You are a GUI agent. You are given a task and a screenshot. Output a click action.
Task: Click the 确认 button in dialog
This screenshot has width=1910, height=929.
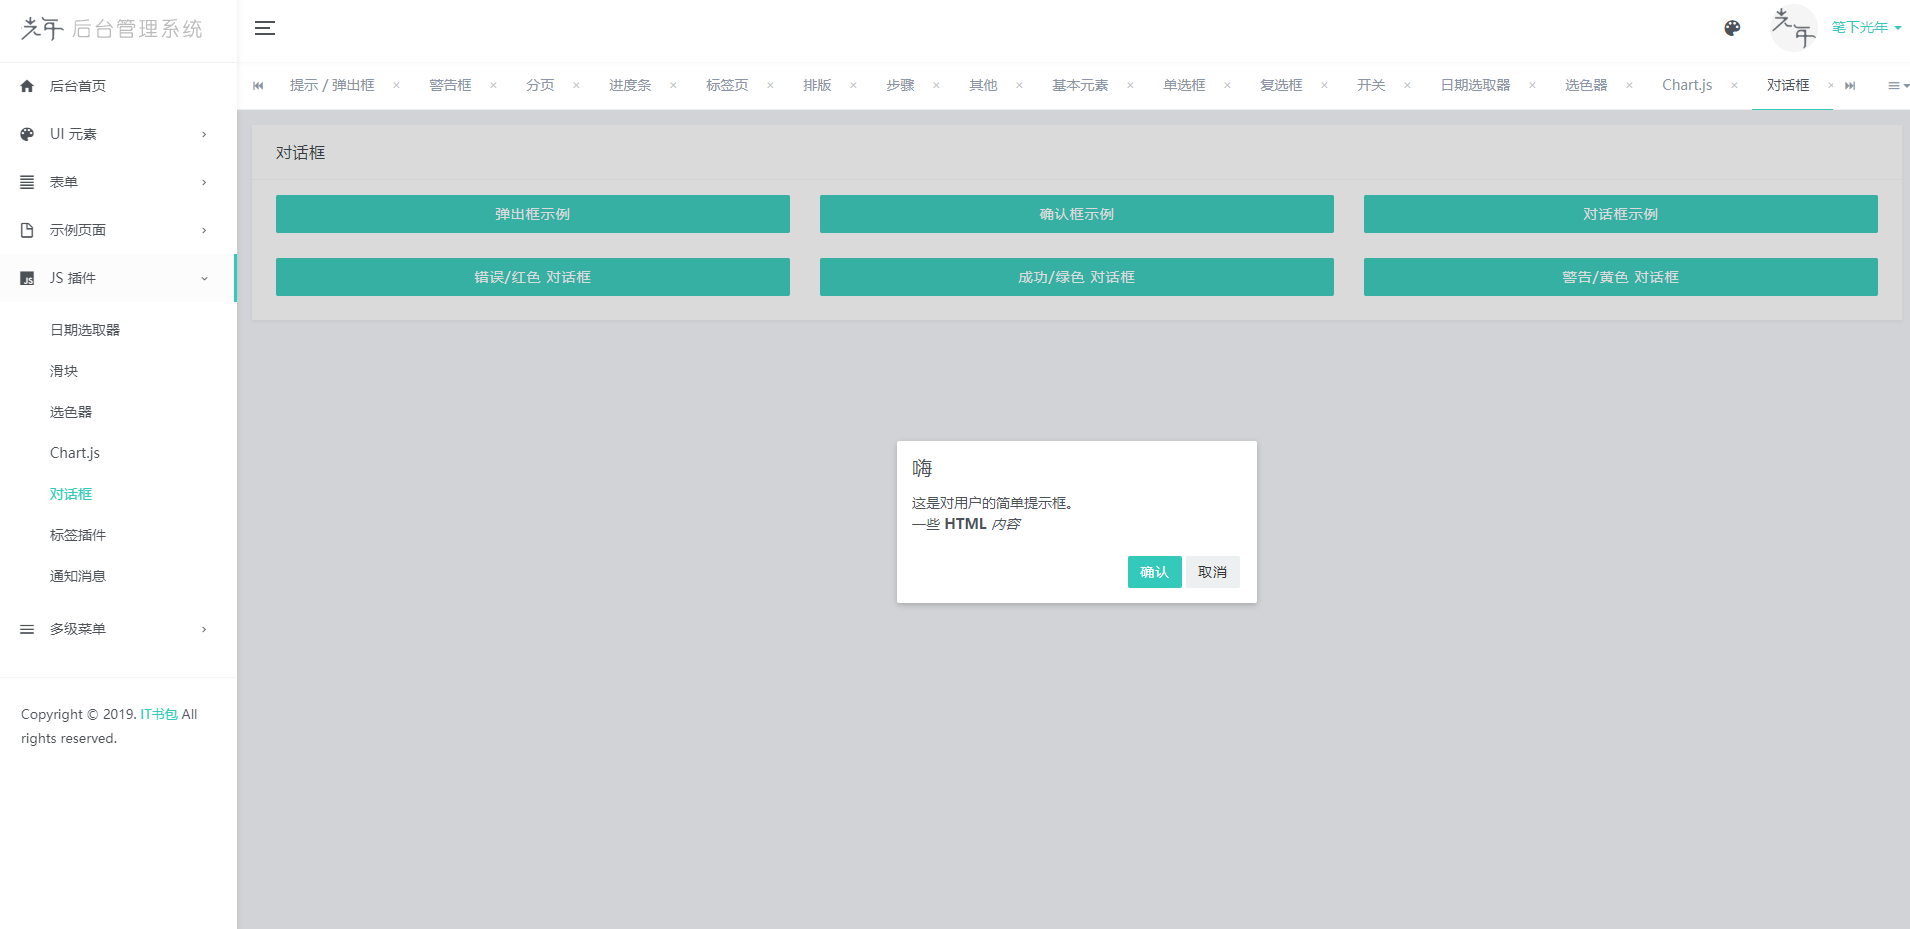1155,572
